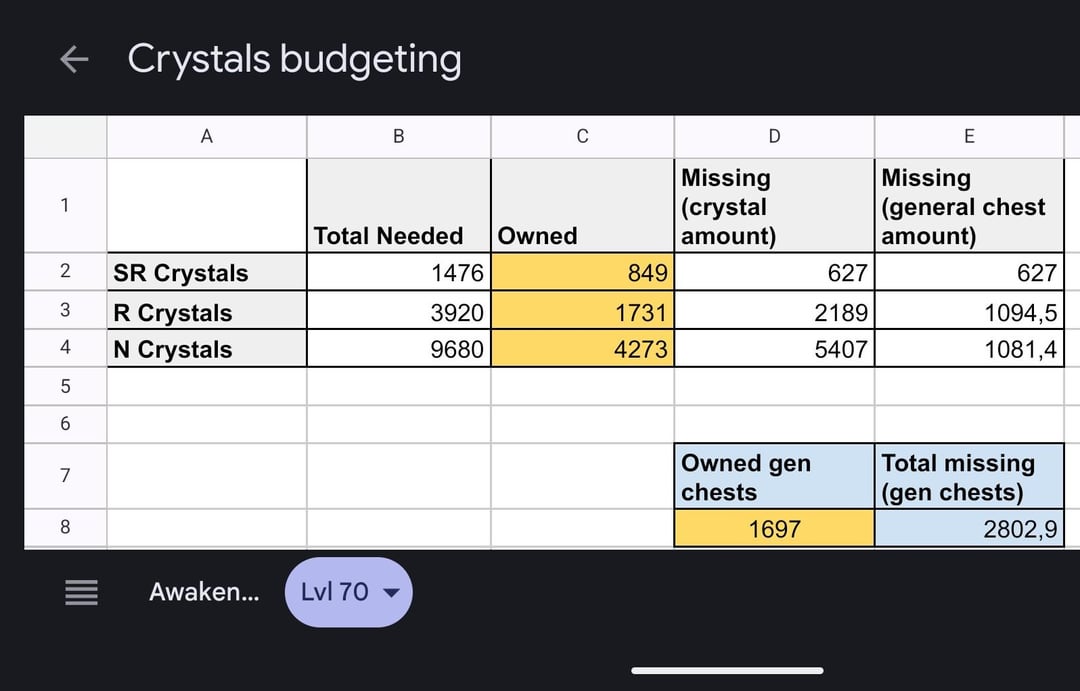This screenshot has height=691, width=1080.
Task: Tap the Crystals budgeting document title
Action: [294, 60]
